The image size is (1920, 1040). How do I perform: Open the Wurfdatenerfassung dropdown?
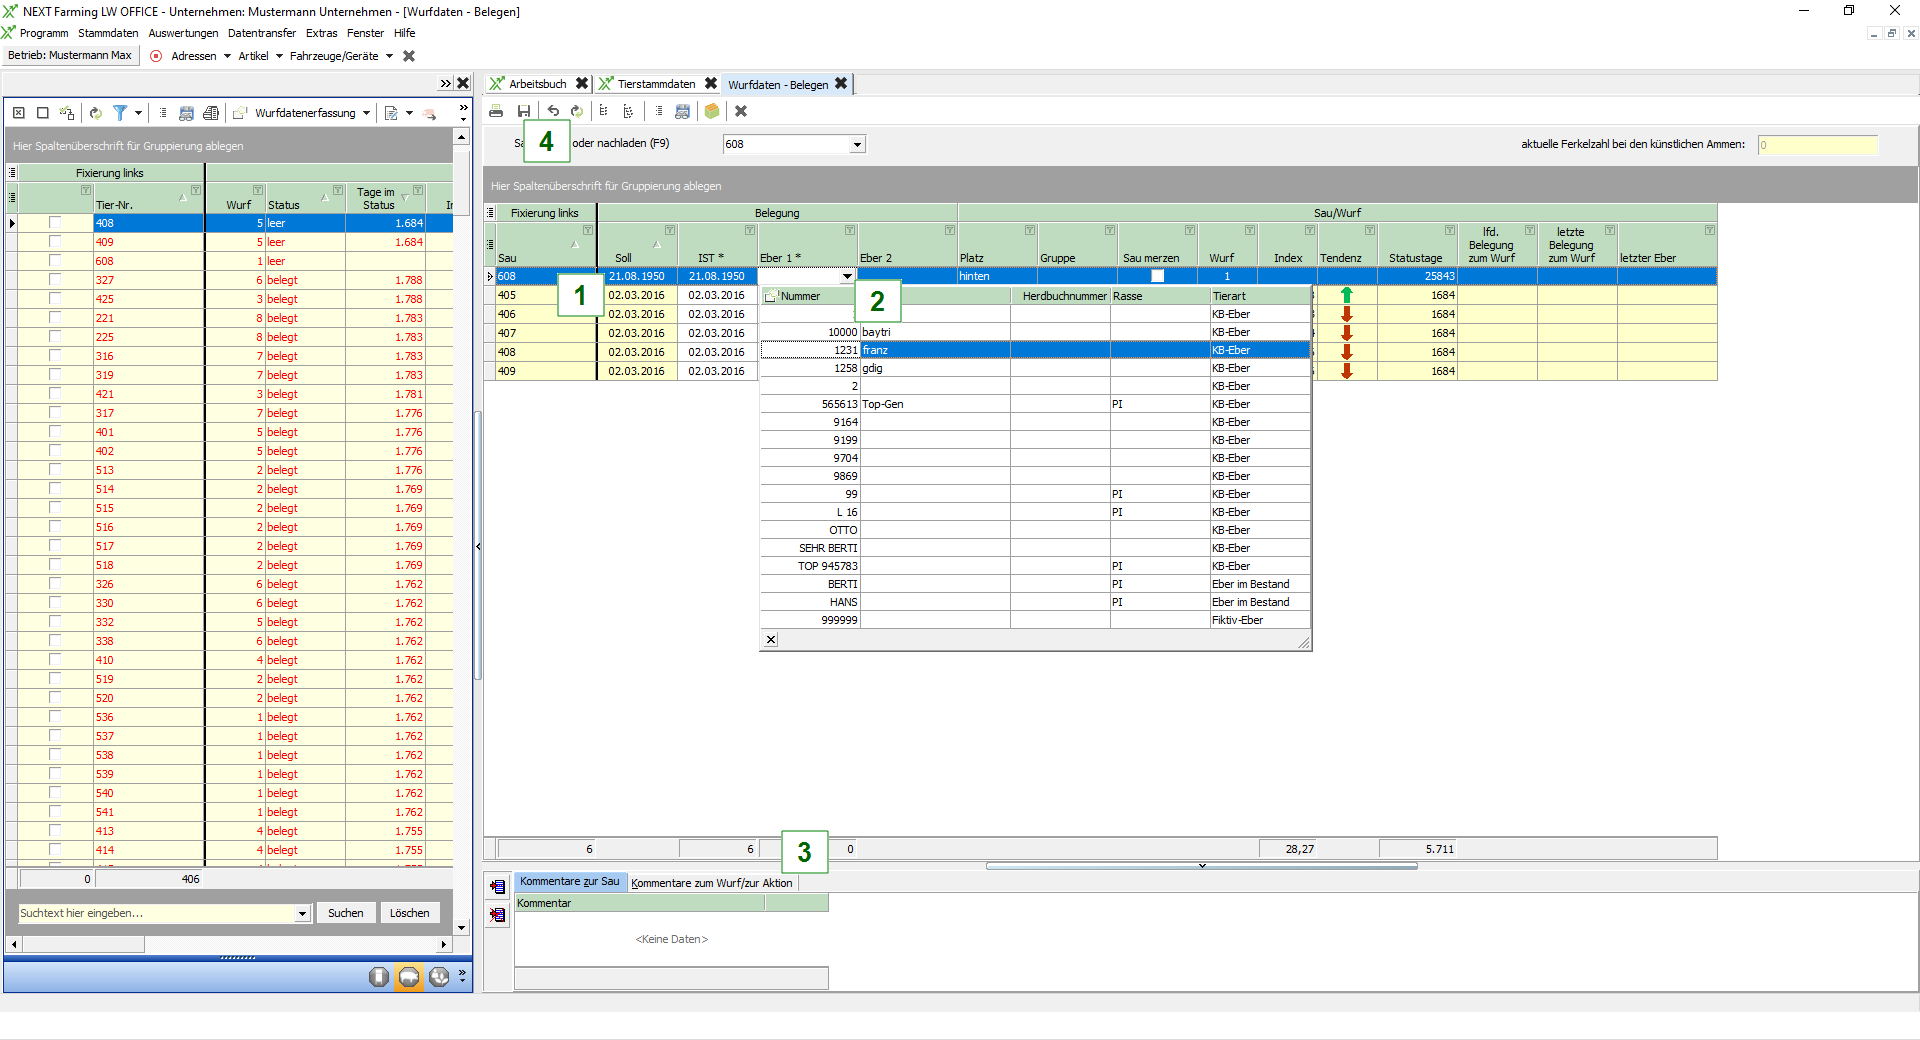click(367, 113)
